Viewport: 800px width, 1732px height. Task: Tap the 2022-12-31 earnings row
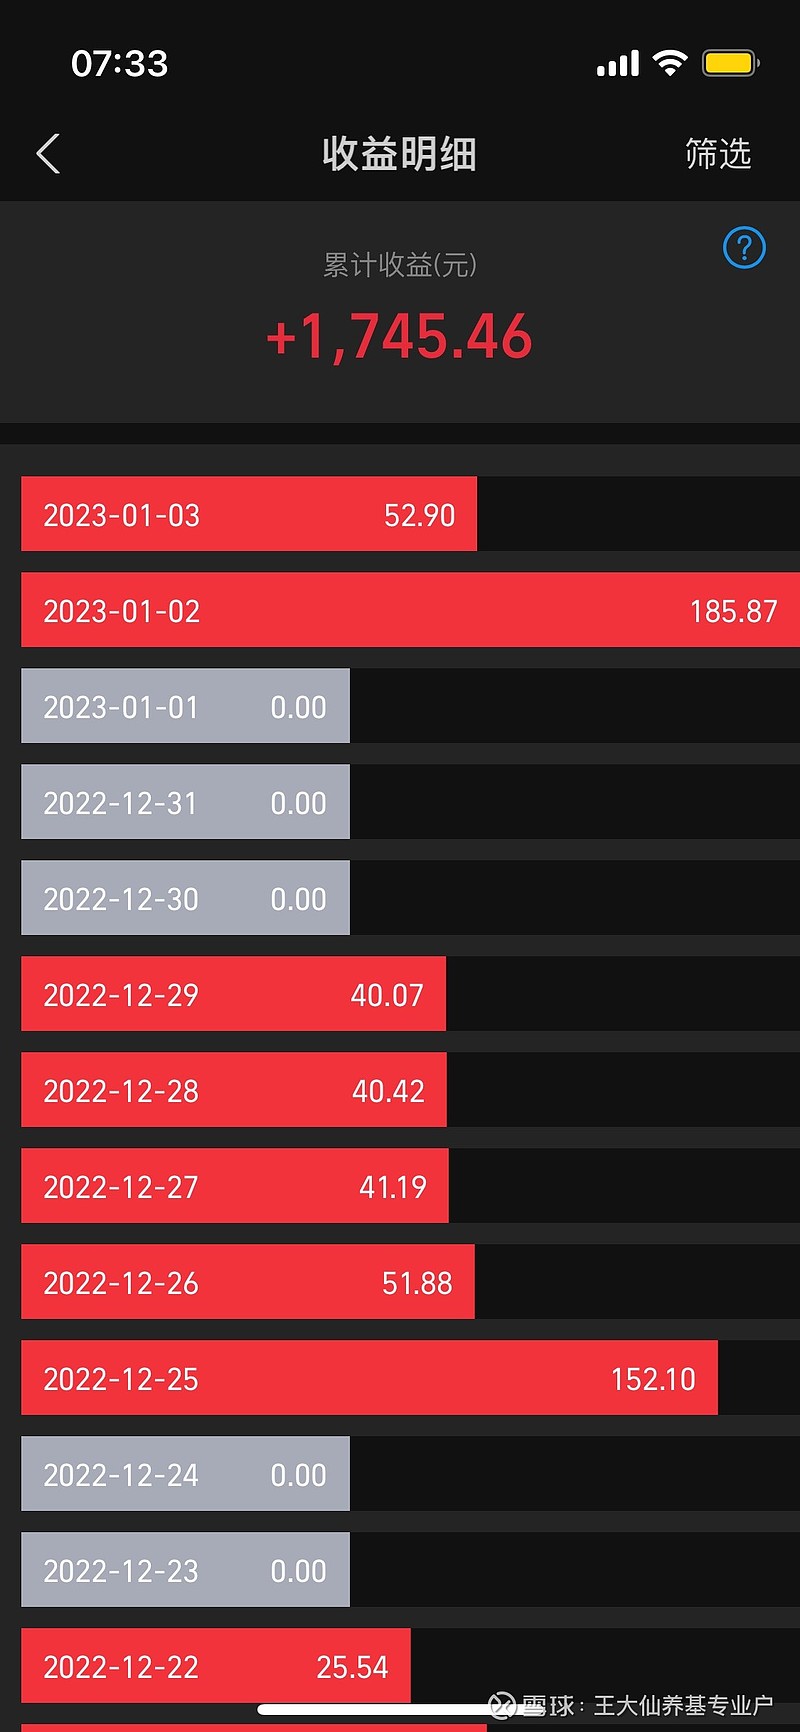(185, 802)
